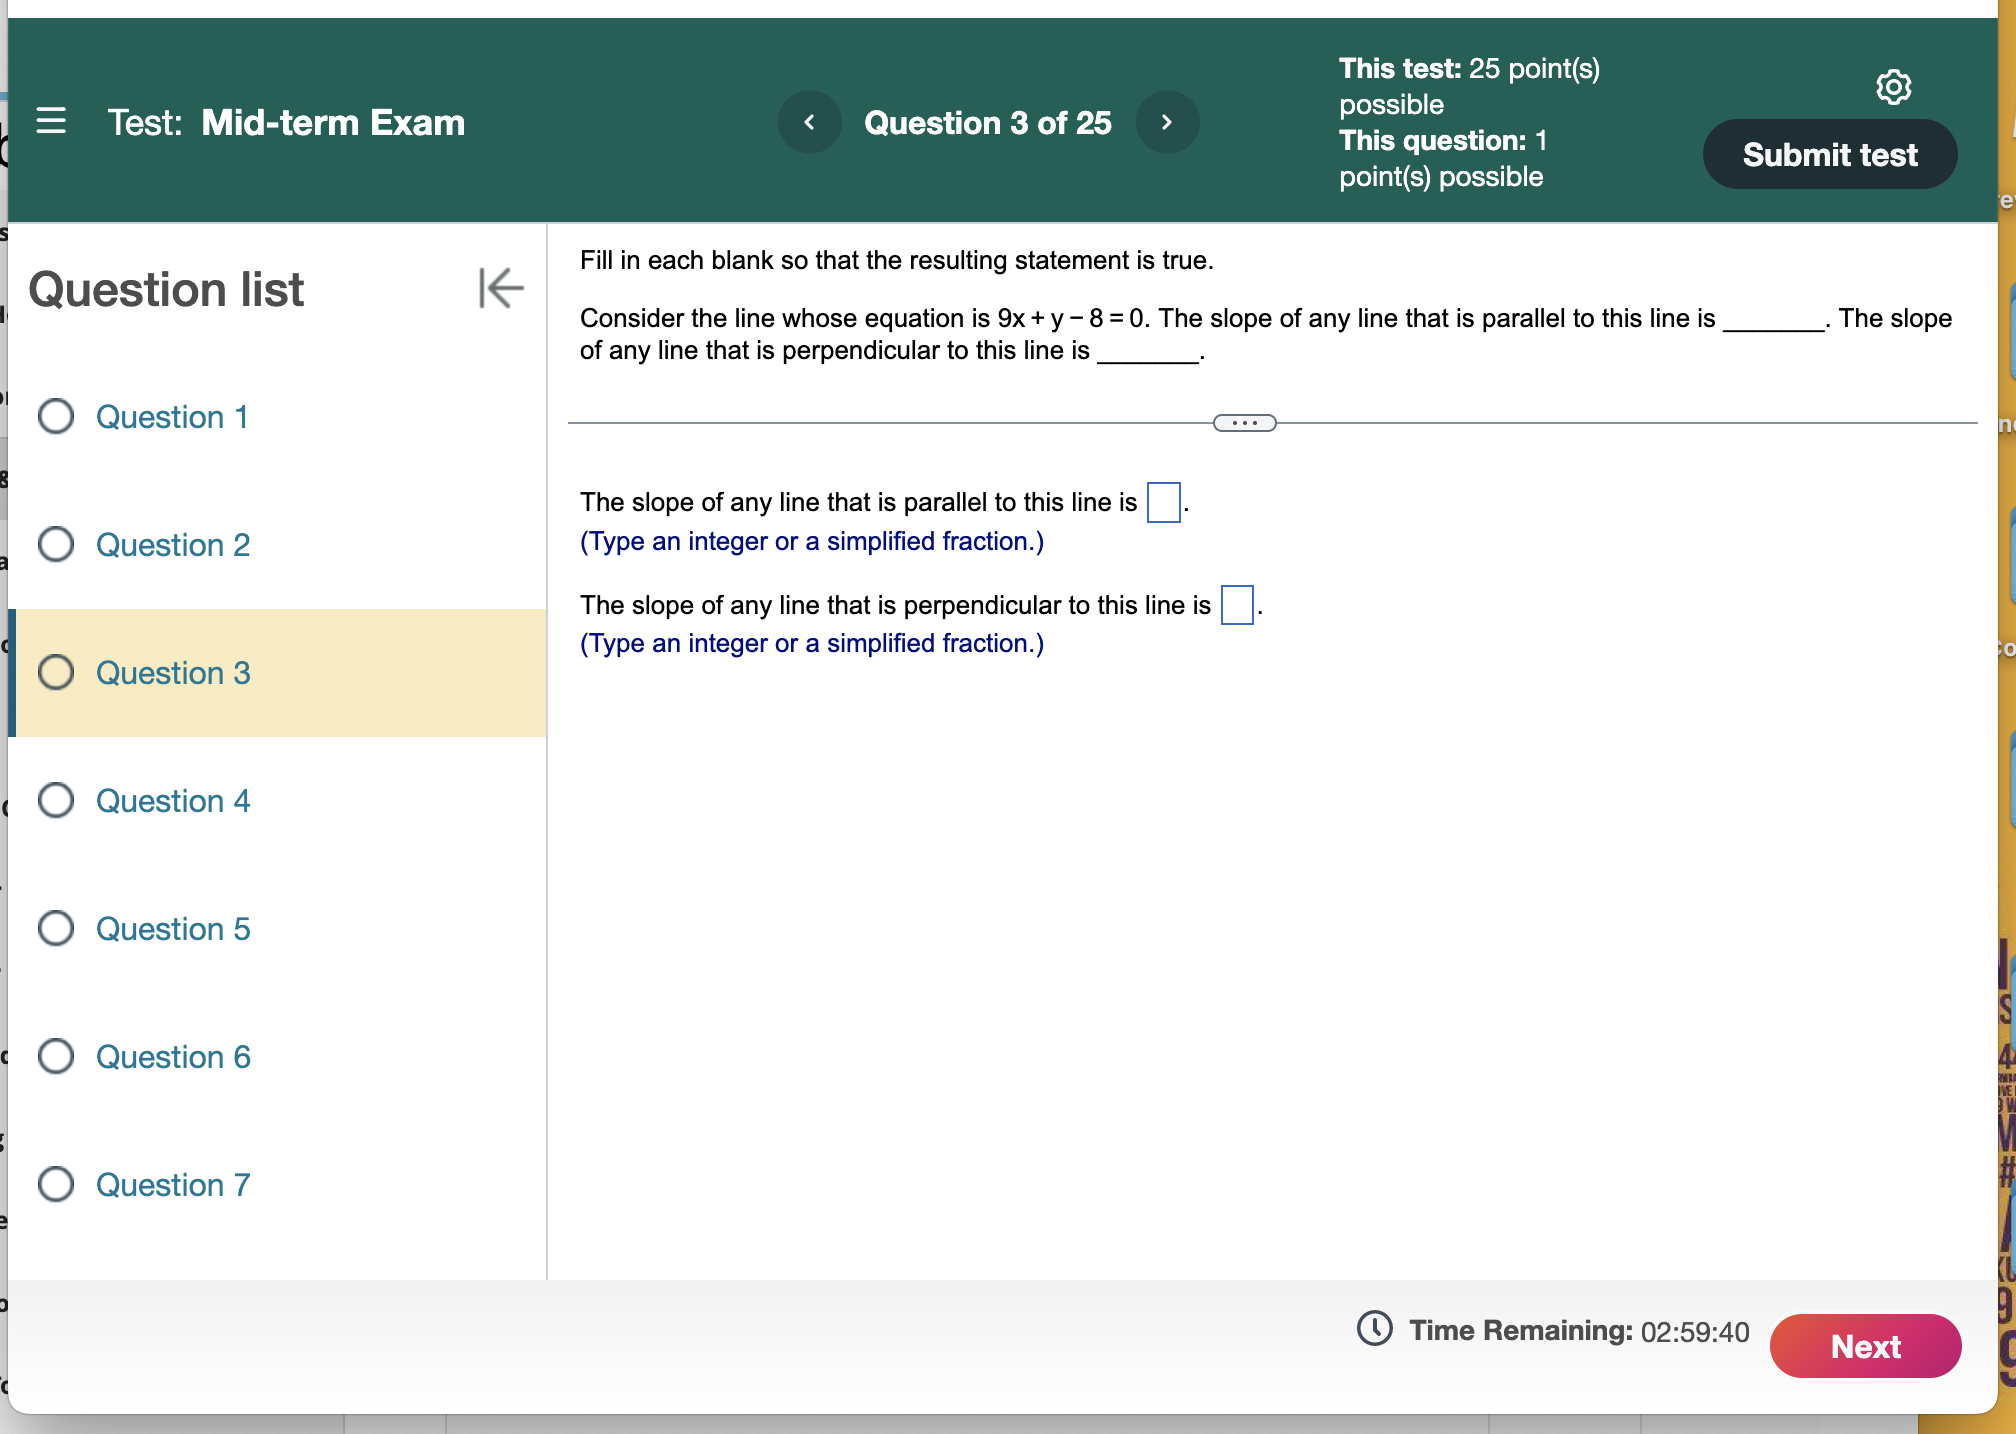
Task: Open Question 5 from the list
Action: pos(173,928)
